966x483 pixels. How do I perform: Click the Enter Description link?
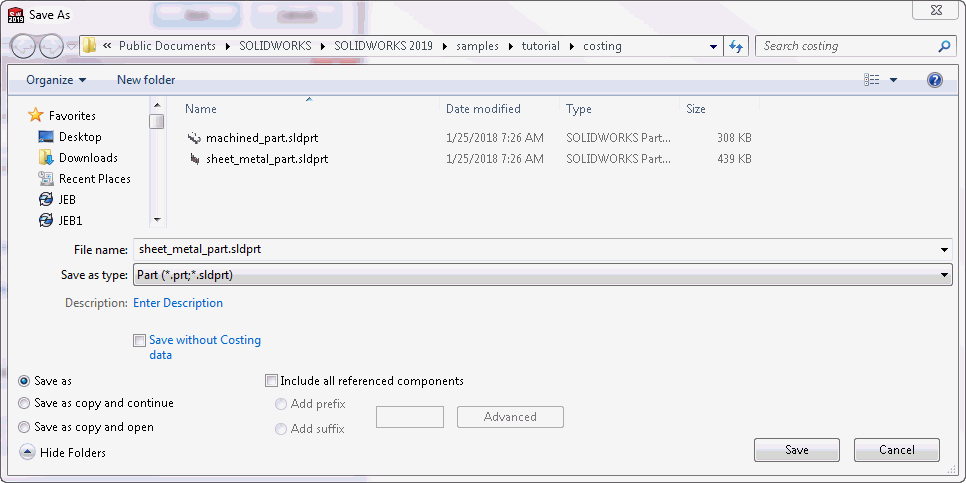[178, 303]
